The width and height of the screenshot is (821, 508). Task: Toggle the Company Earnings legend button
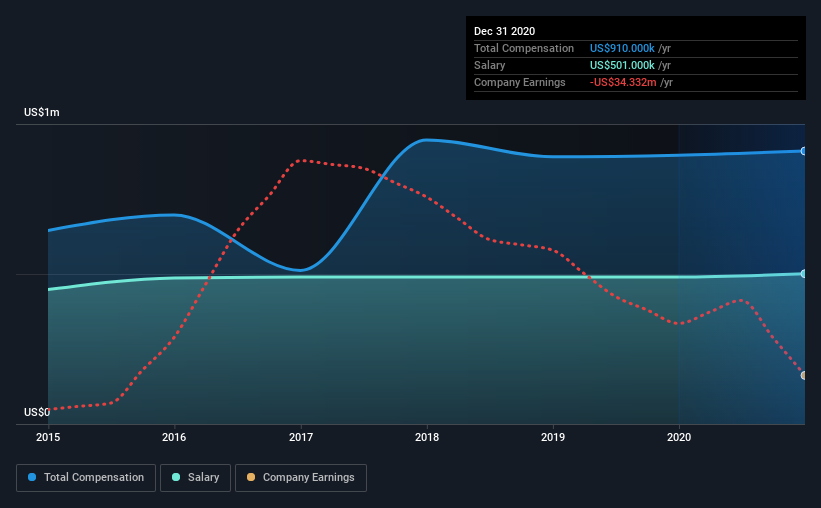[x=301, y=478]
